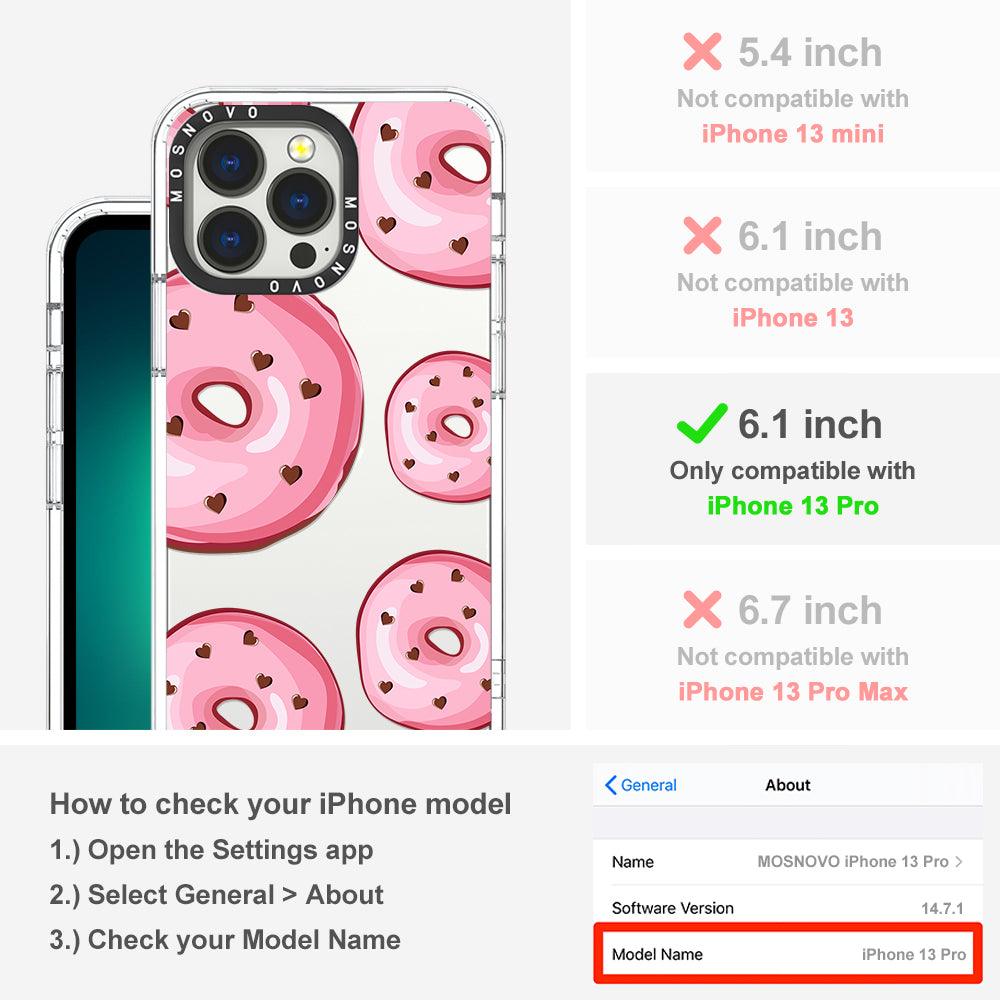Click the right-side camera lens
1000x1000 pixels.
tap(300, 202)
